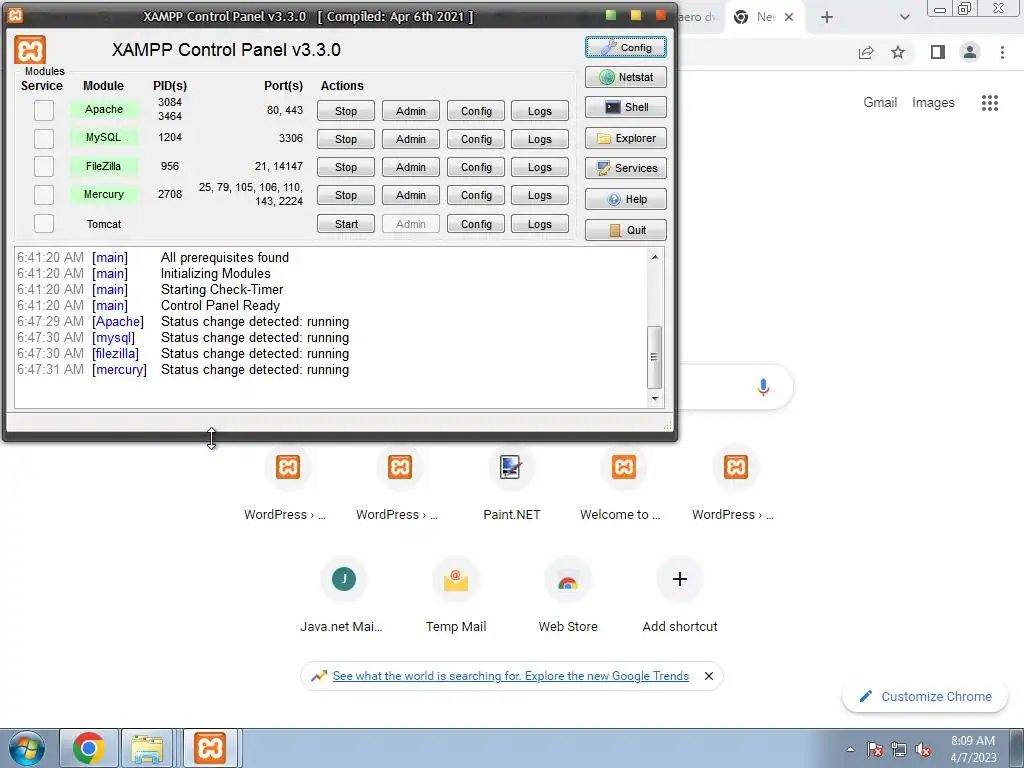Open XAMPP Help
1024x768 pixels.
tap(626, 199)
